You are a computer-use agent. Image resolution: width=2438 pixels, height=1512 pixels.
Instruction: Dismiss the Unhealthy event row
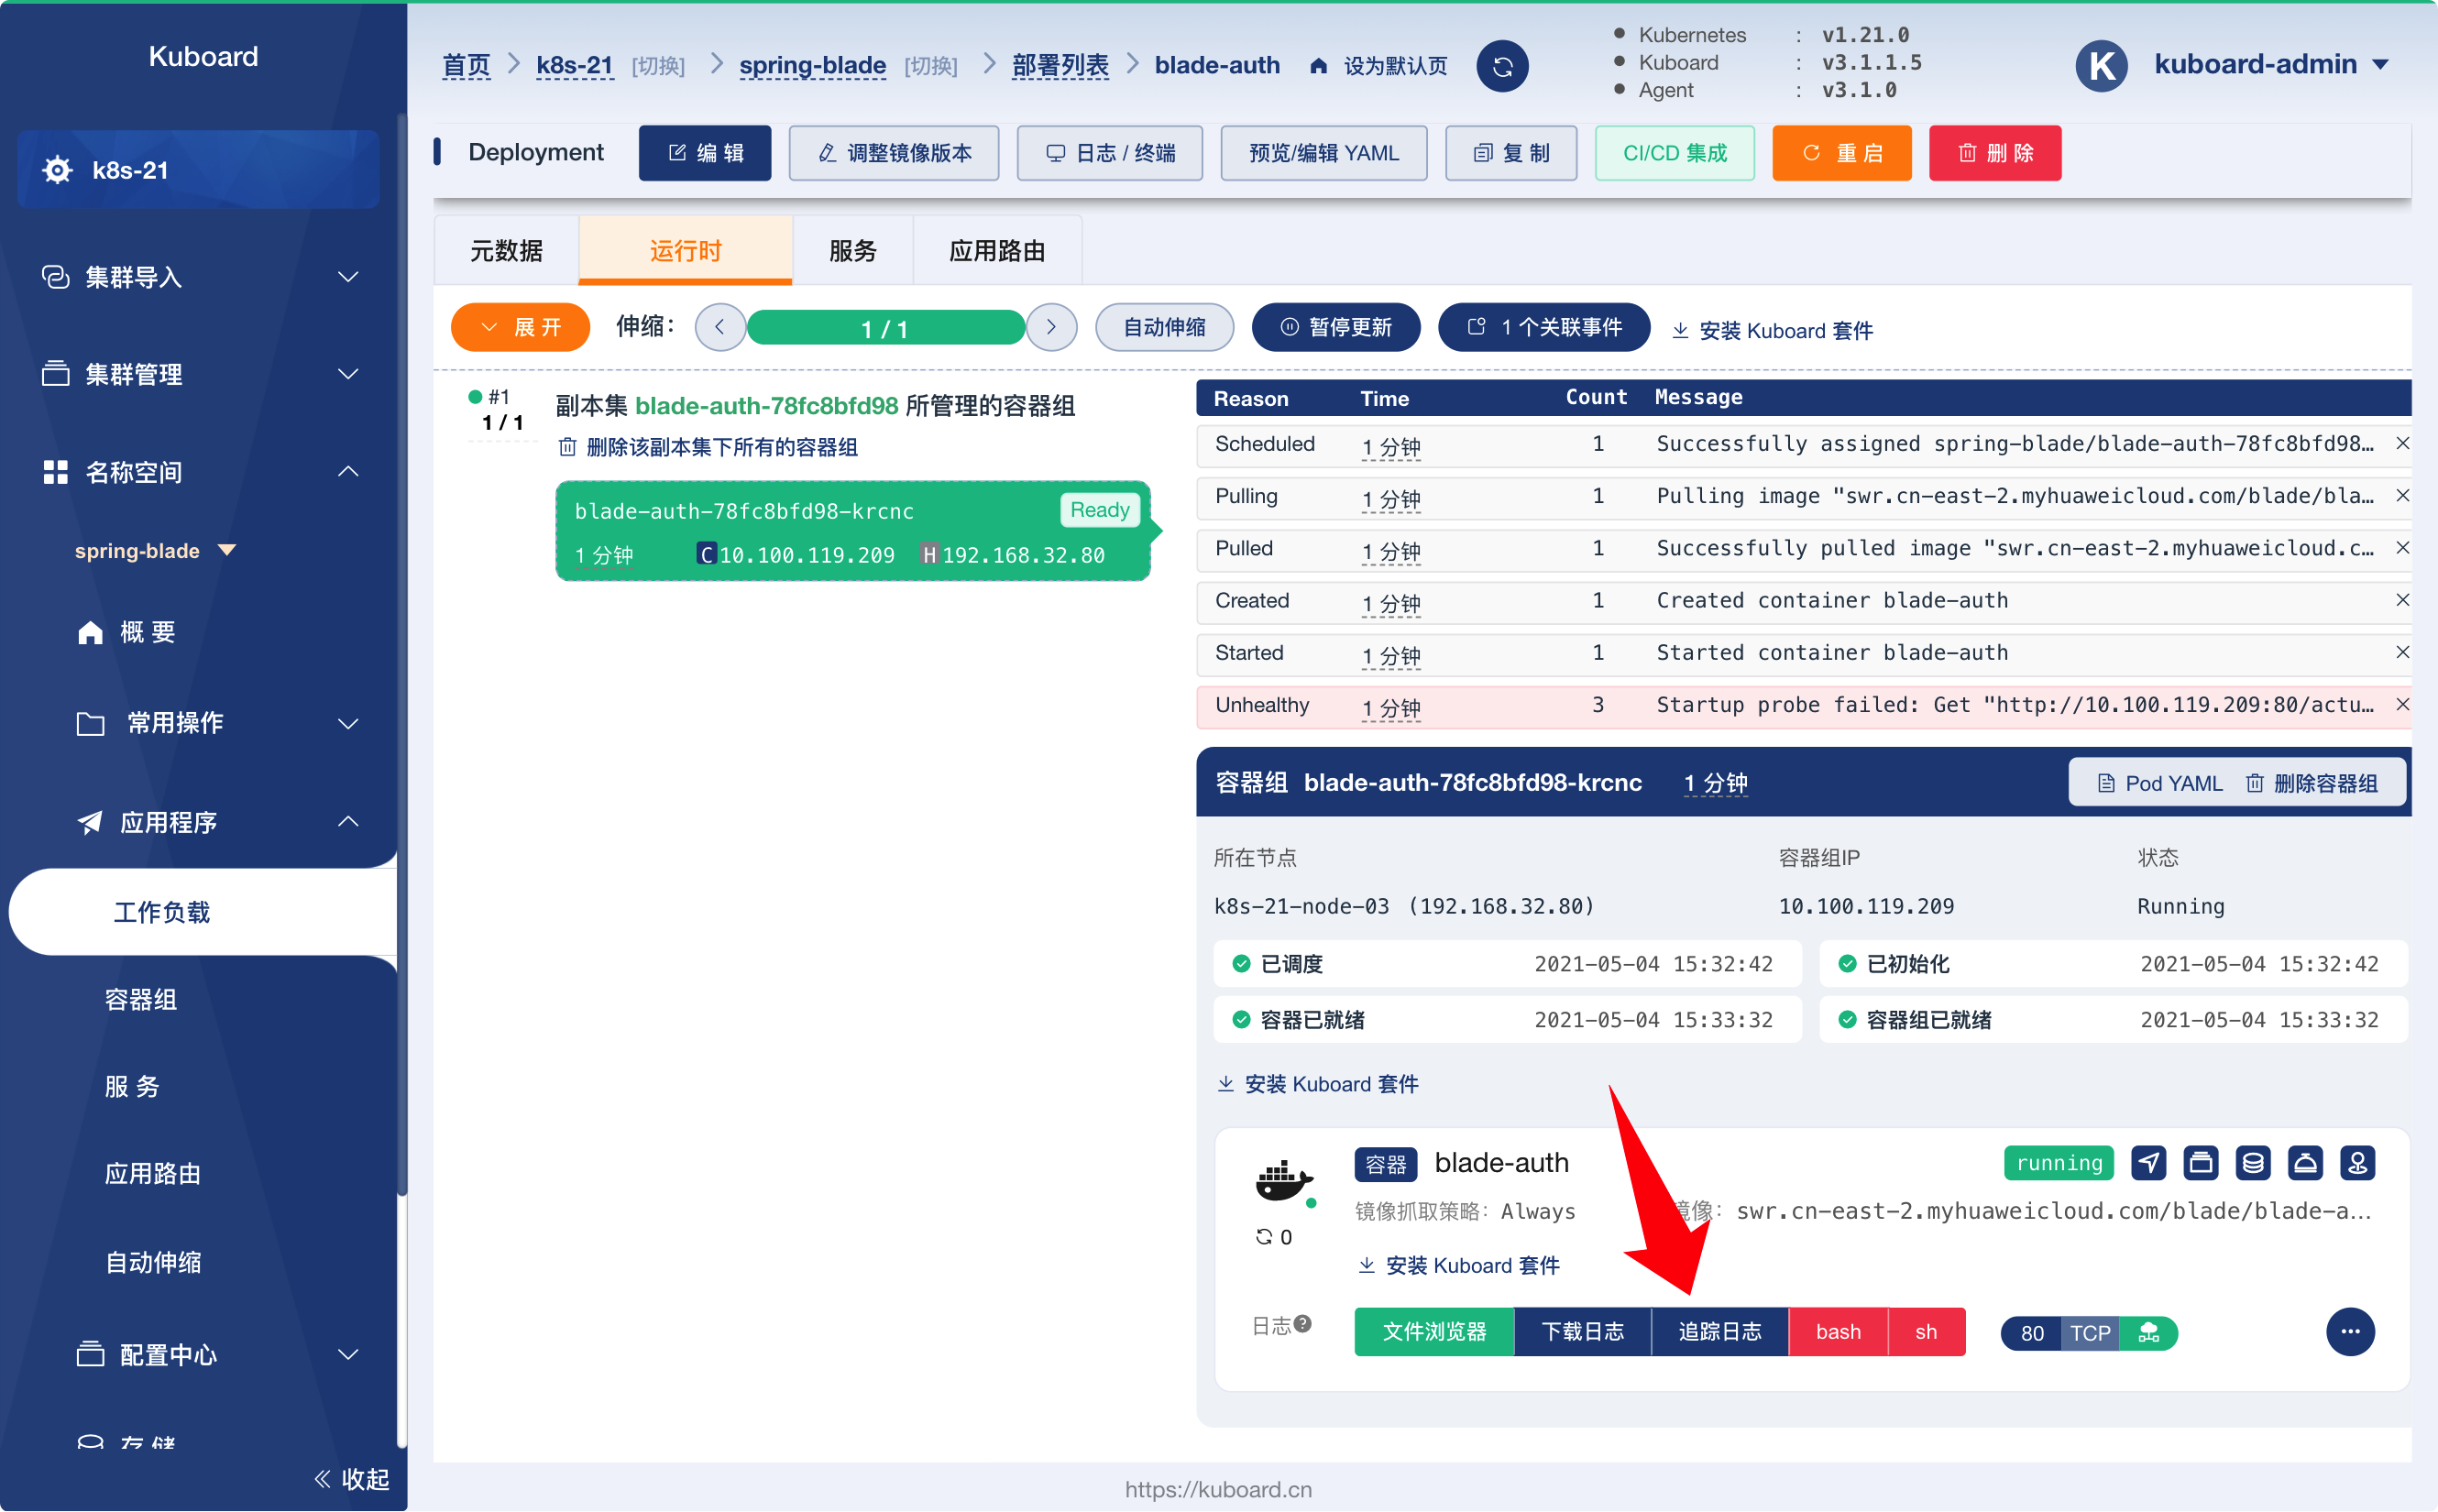tap(2402, 704)
